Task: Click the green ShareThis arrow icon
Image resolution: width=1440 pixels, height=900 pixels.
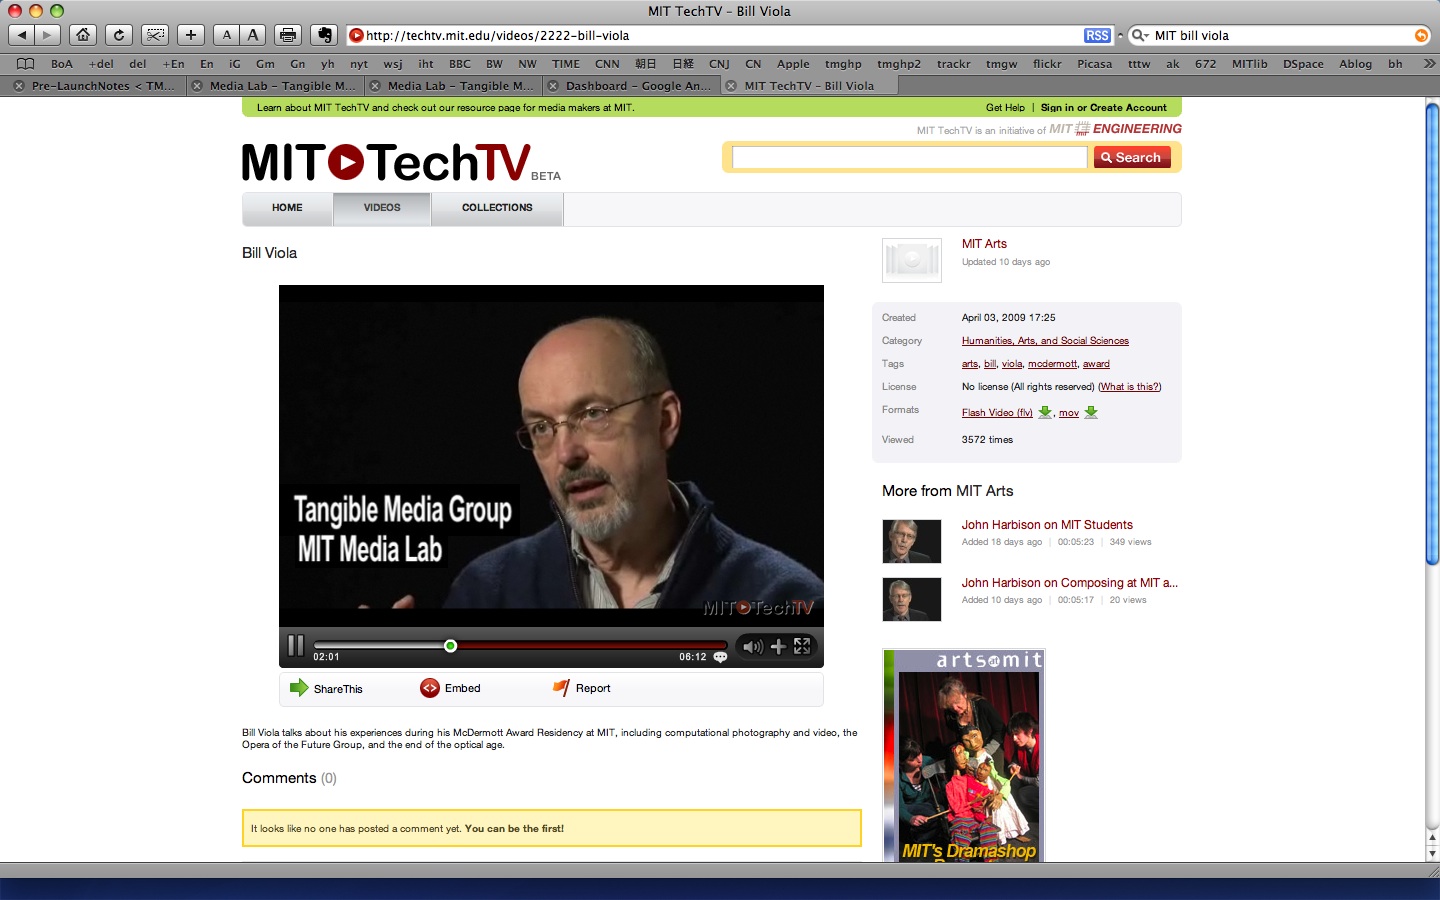Action: pos(298,688)
